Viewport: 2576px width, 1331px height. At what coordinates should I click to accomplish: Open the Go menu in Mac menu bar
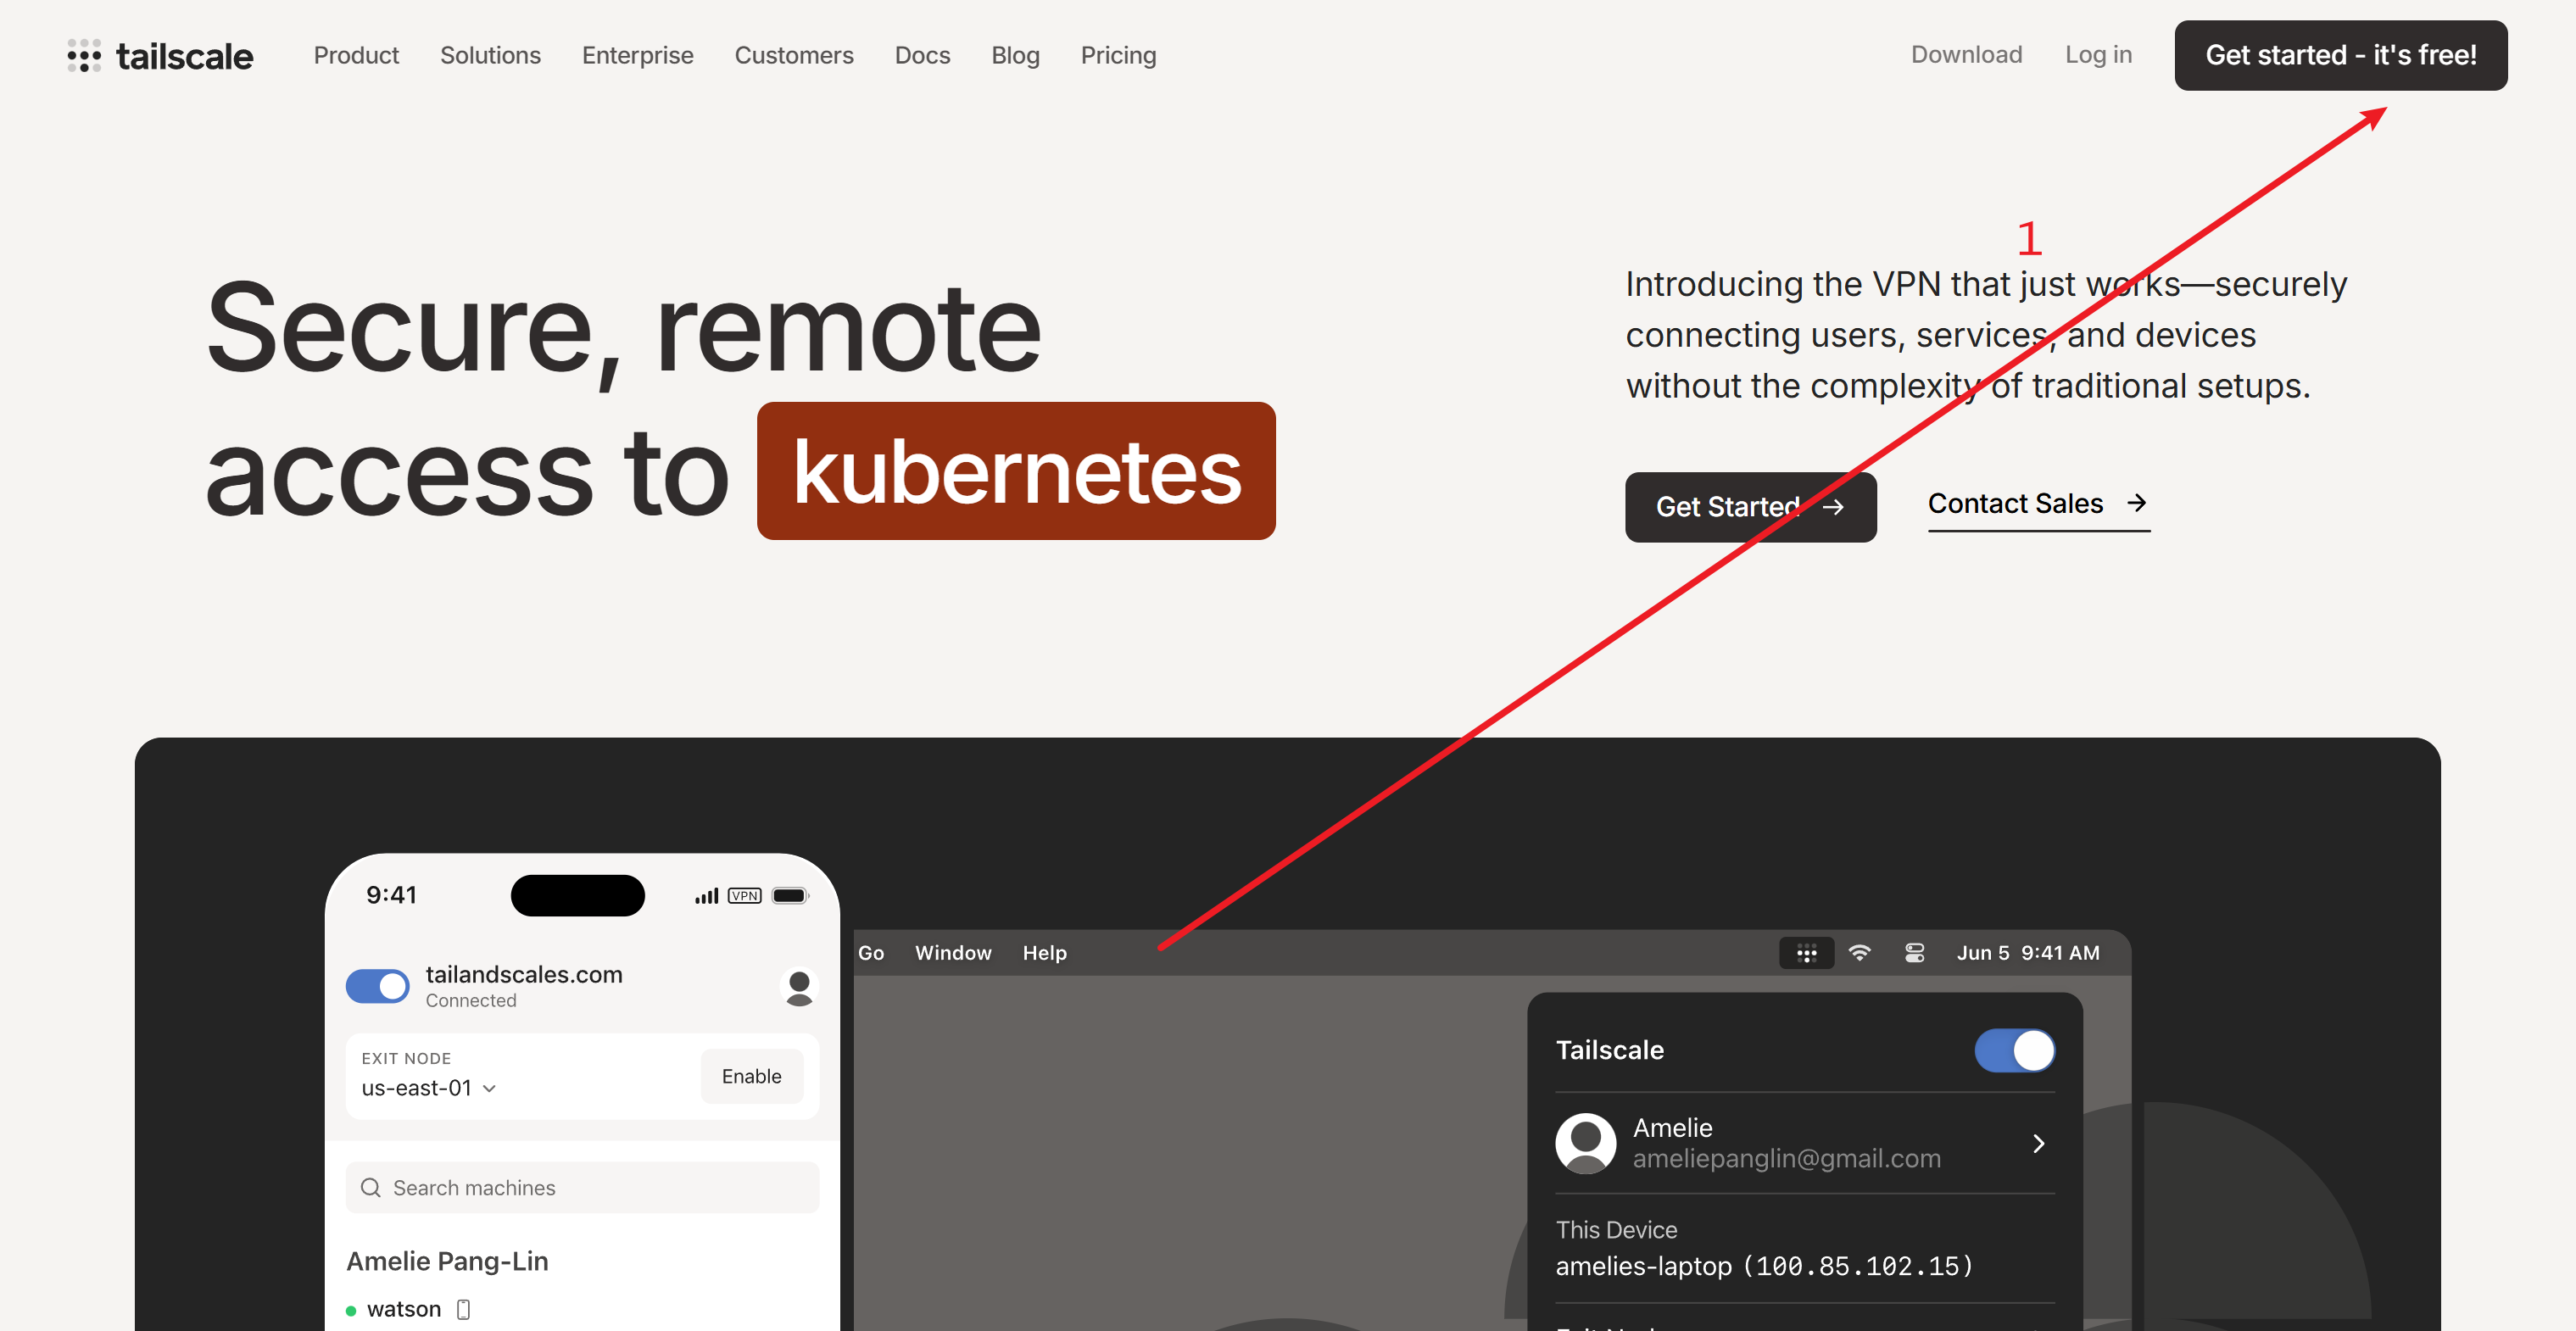(x=870, y=953)
